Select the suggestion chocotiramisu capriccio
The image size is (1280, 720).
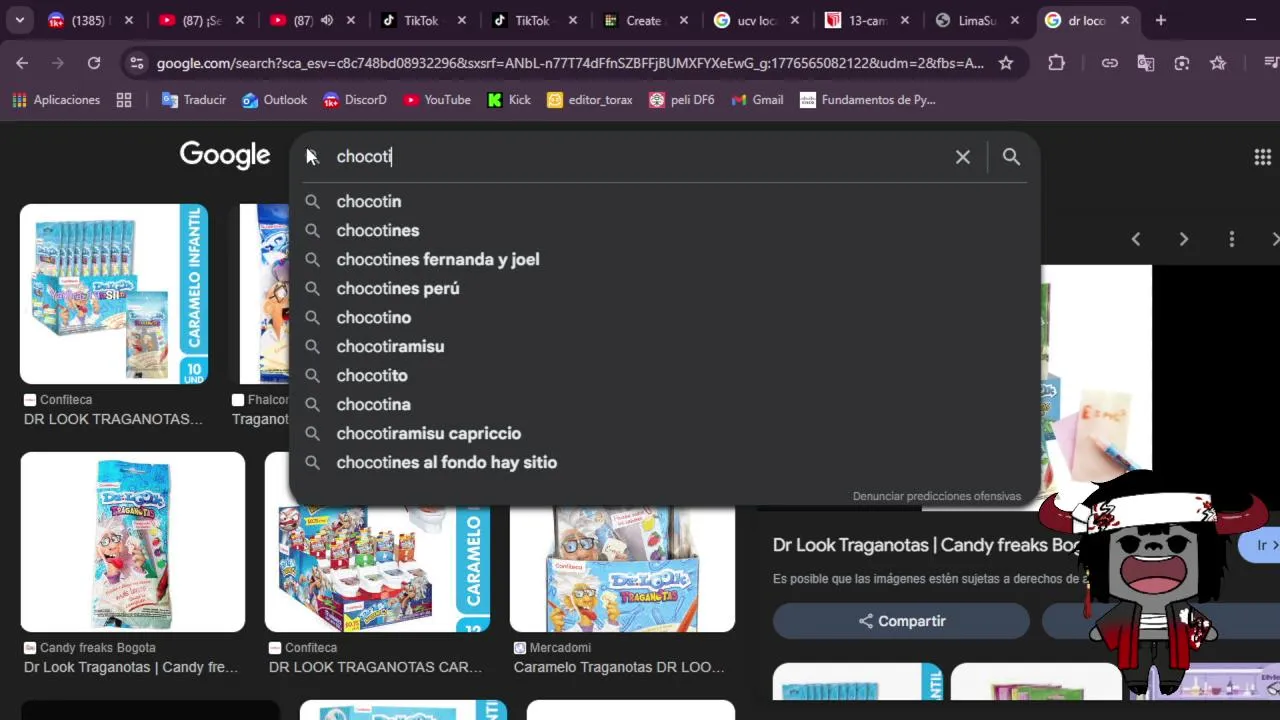(x=664, y=433)
